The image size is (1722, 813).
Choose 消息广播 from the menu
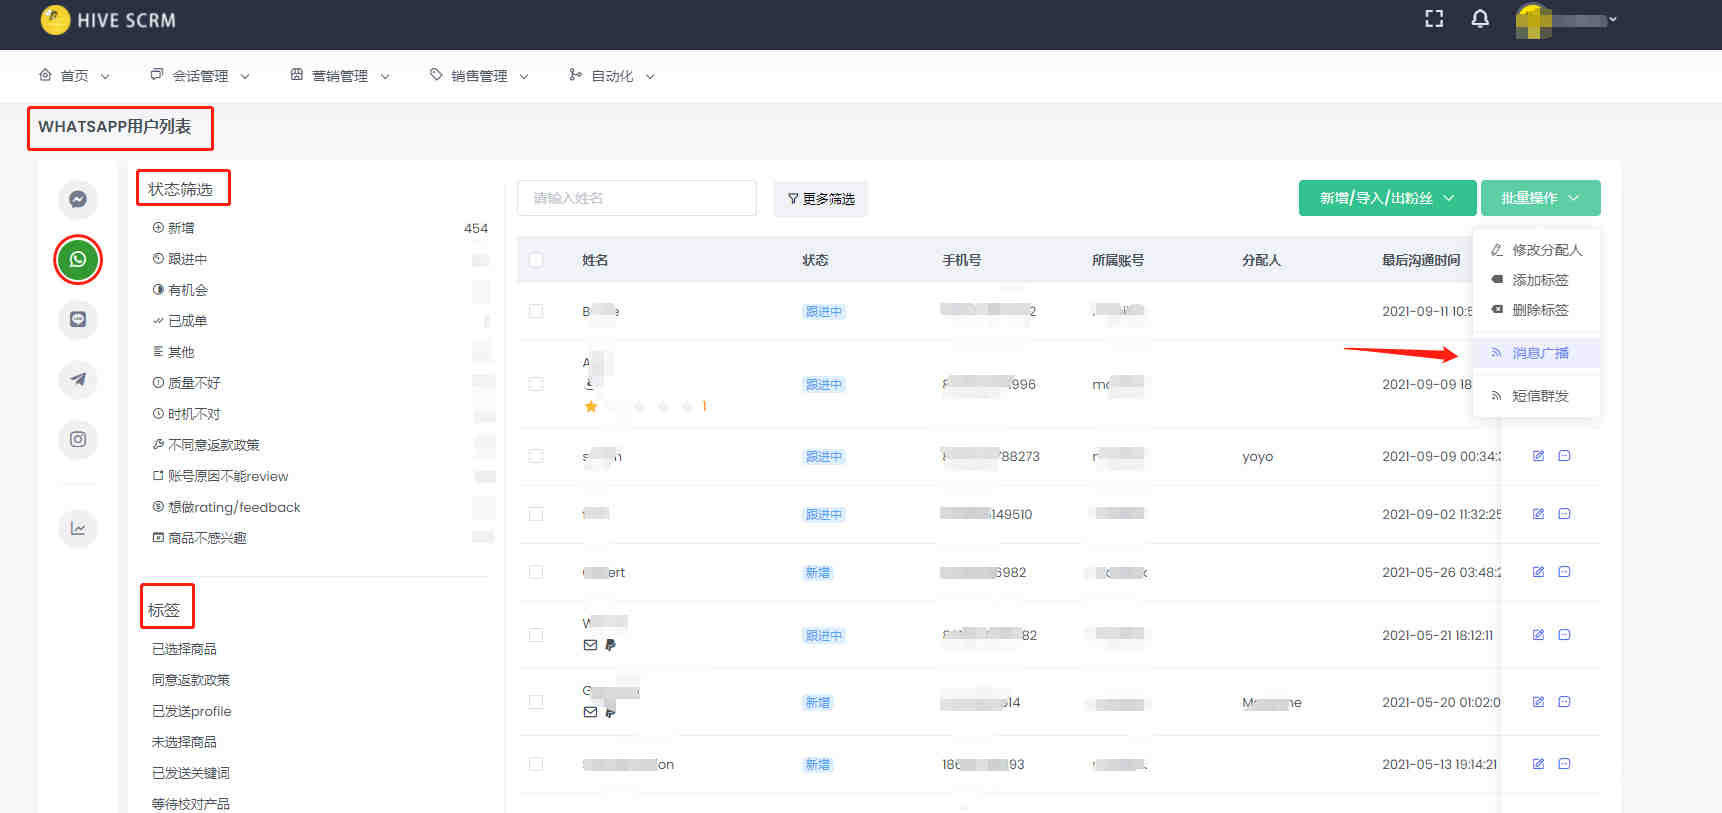[x=1536, y=353]
